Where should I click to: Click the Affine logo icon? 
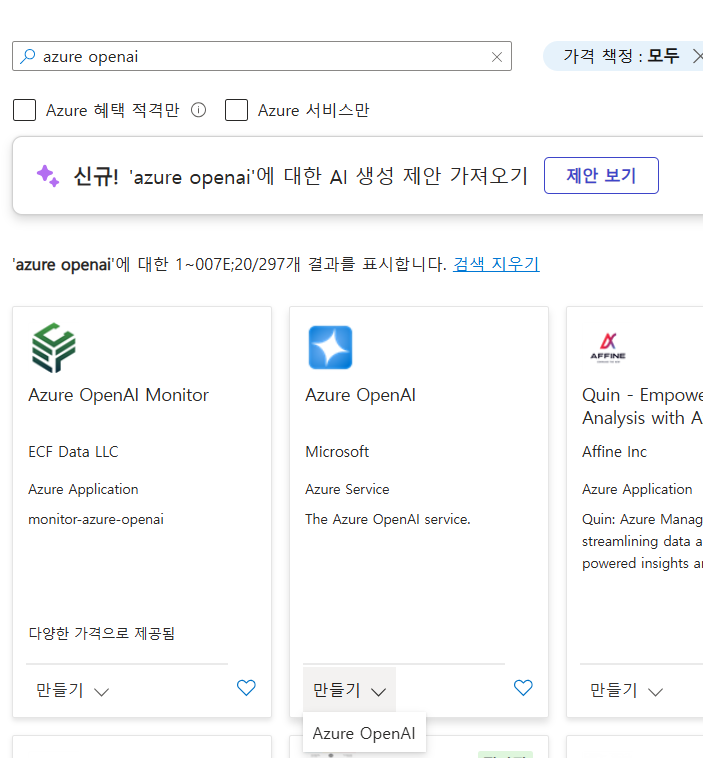(x=608, y=348)
